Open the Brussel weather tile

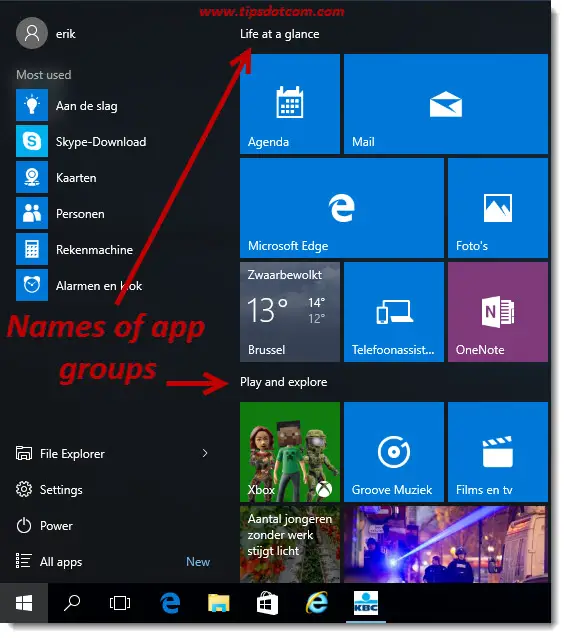pos(290,312)
